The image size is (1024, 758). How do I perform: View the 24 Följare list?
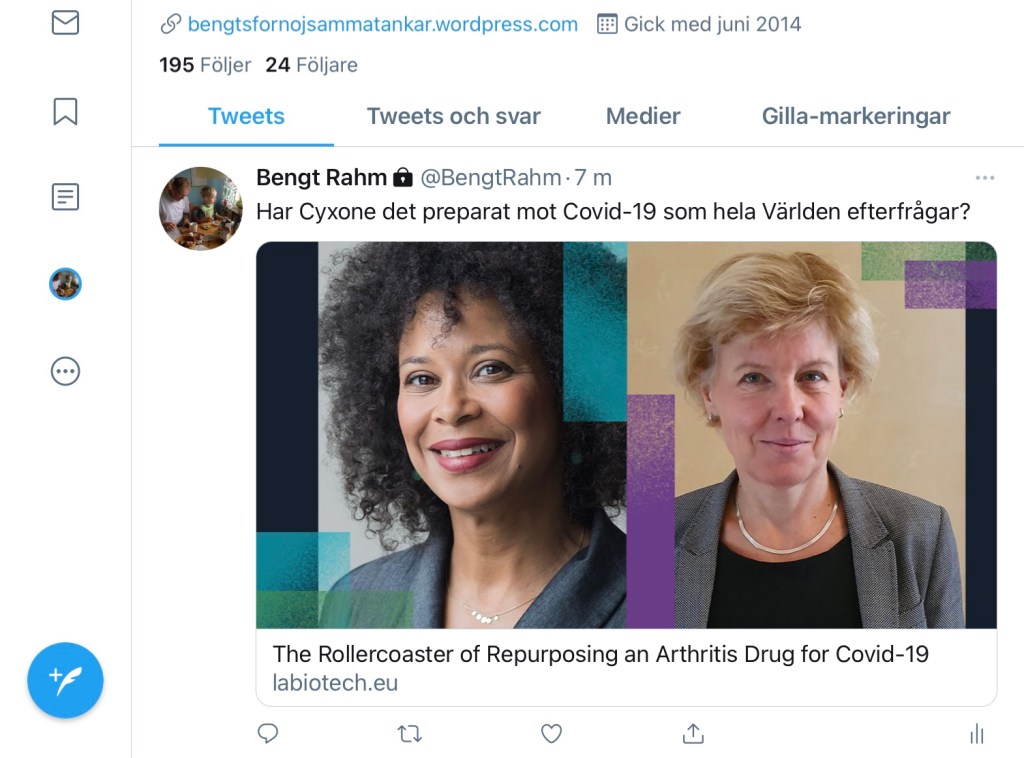pyautogui.click(x=311, y=65)
